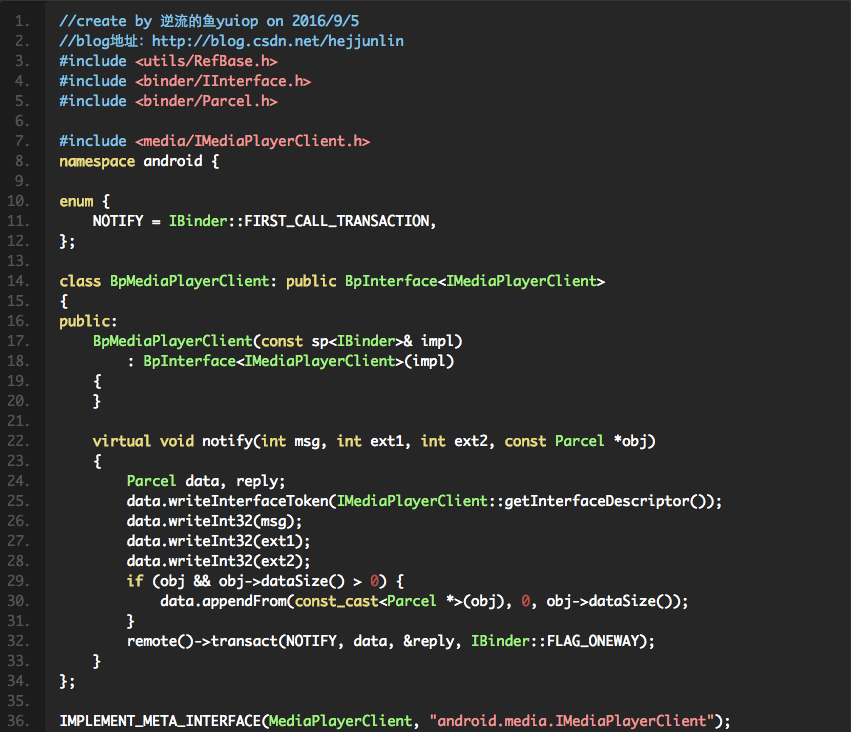Click line number 11 in gutter
The width and height of the screenshot is (851, 732).
point(18,221)
